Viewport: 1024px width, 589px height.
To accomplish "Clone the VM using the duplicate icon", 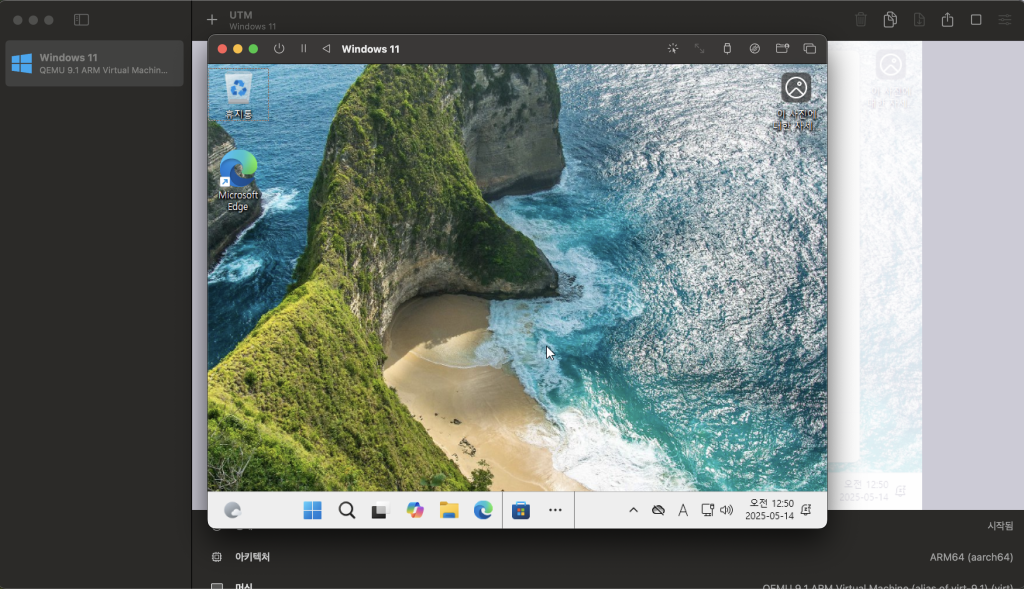I will [889, 20].
